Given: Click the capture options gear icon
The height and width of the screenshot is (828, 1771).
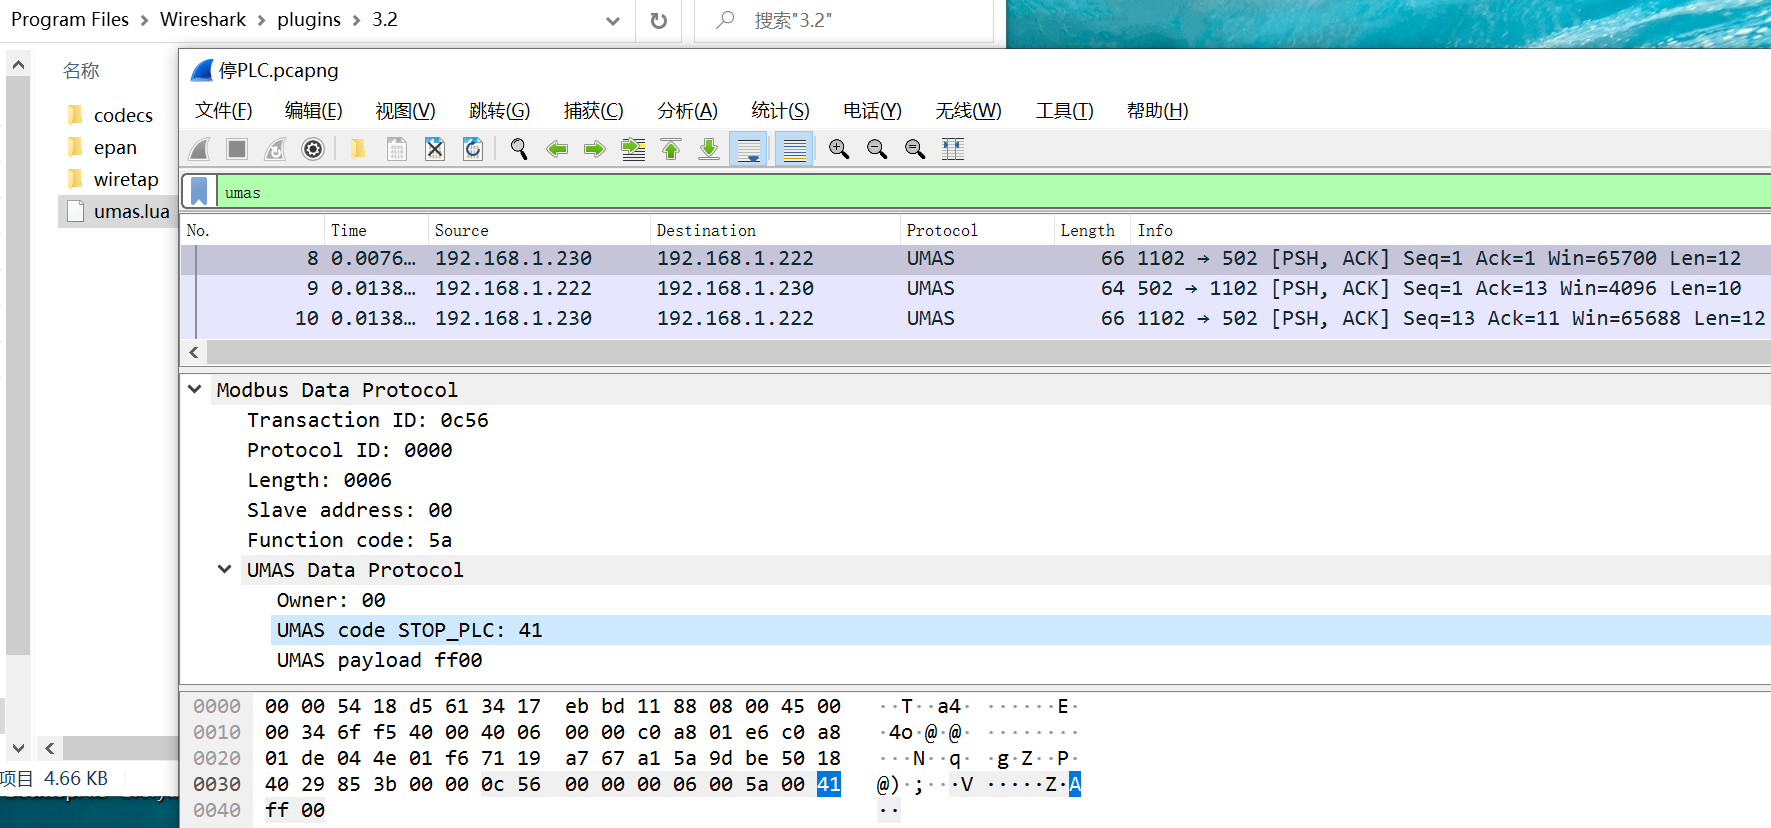Looking at the screenshot, I should click(313, 149).
